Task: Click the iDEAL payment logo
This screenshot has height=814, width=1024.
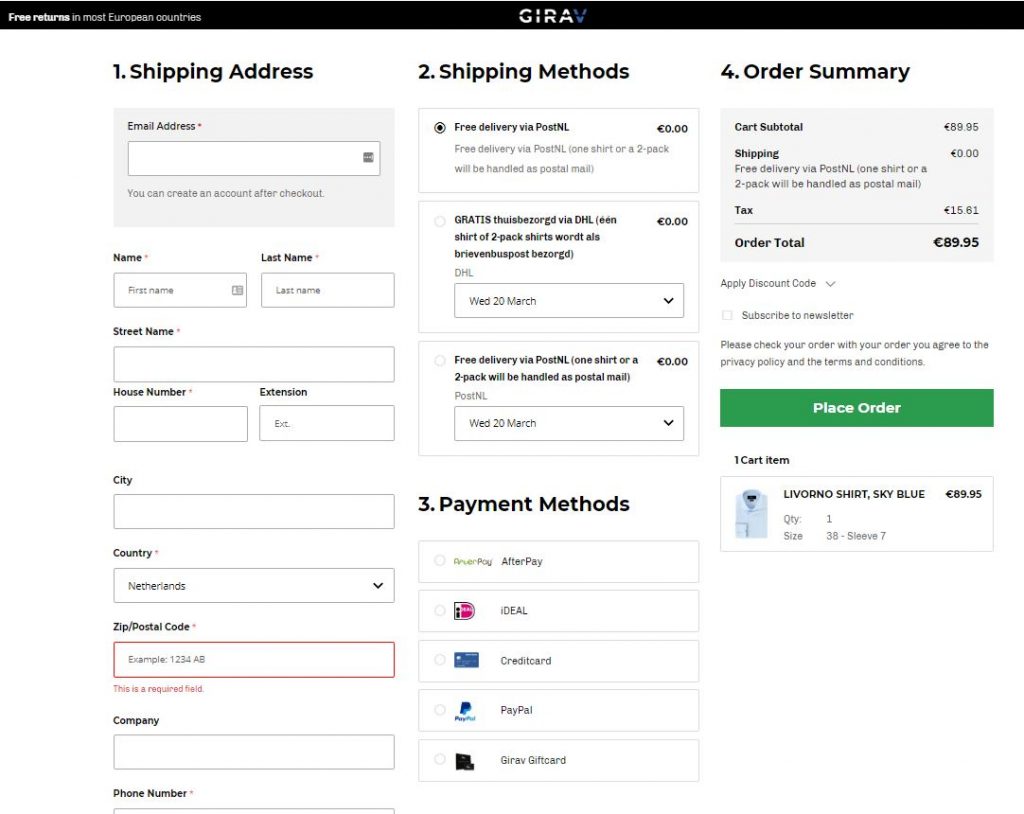Action: [x=464, y=611]
